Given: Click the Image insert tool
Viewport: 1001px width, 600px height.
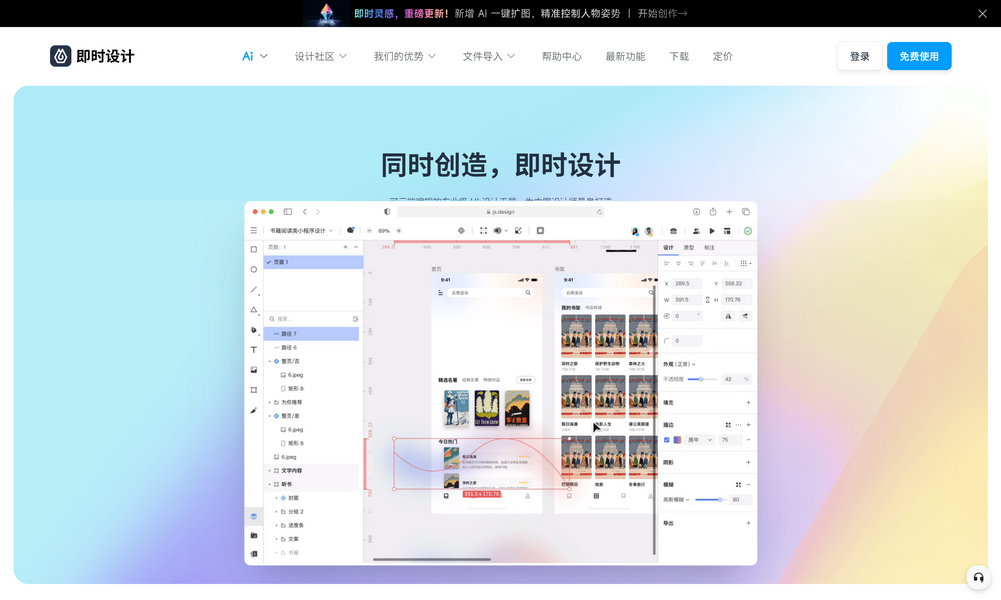Looking at the screenshot, I should coord(254,370).
